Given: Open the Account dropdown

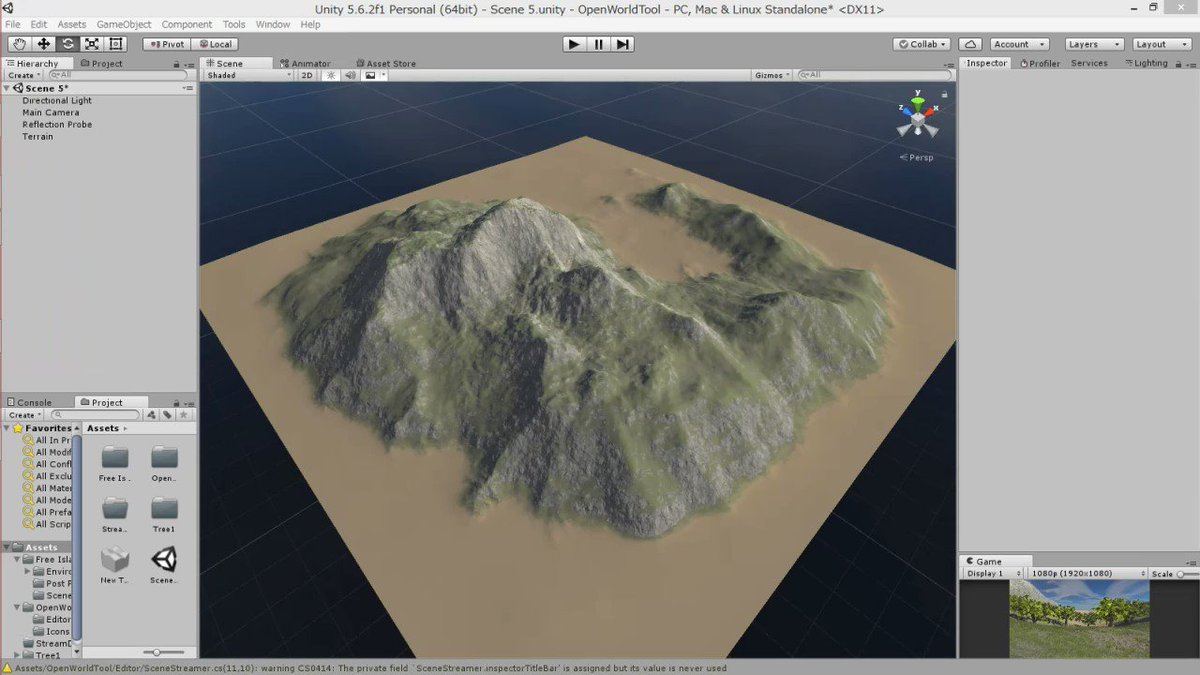Looking at the screenshot, I should coord(1019,44).
